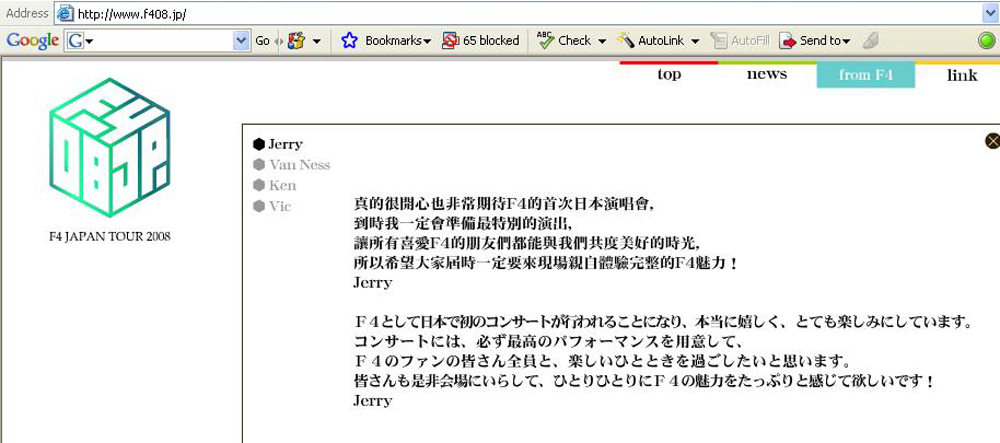
Task: Click the G icon inside the Google search box
Action: (x=76, y=41)
